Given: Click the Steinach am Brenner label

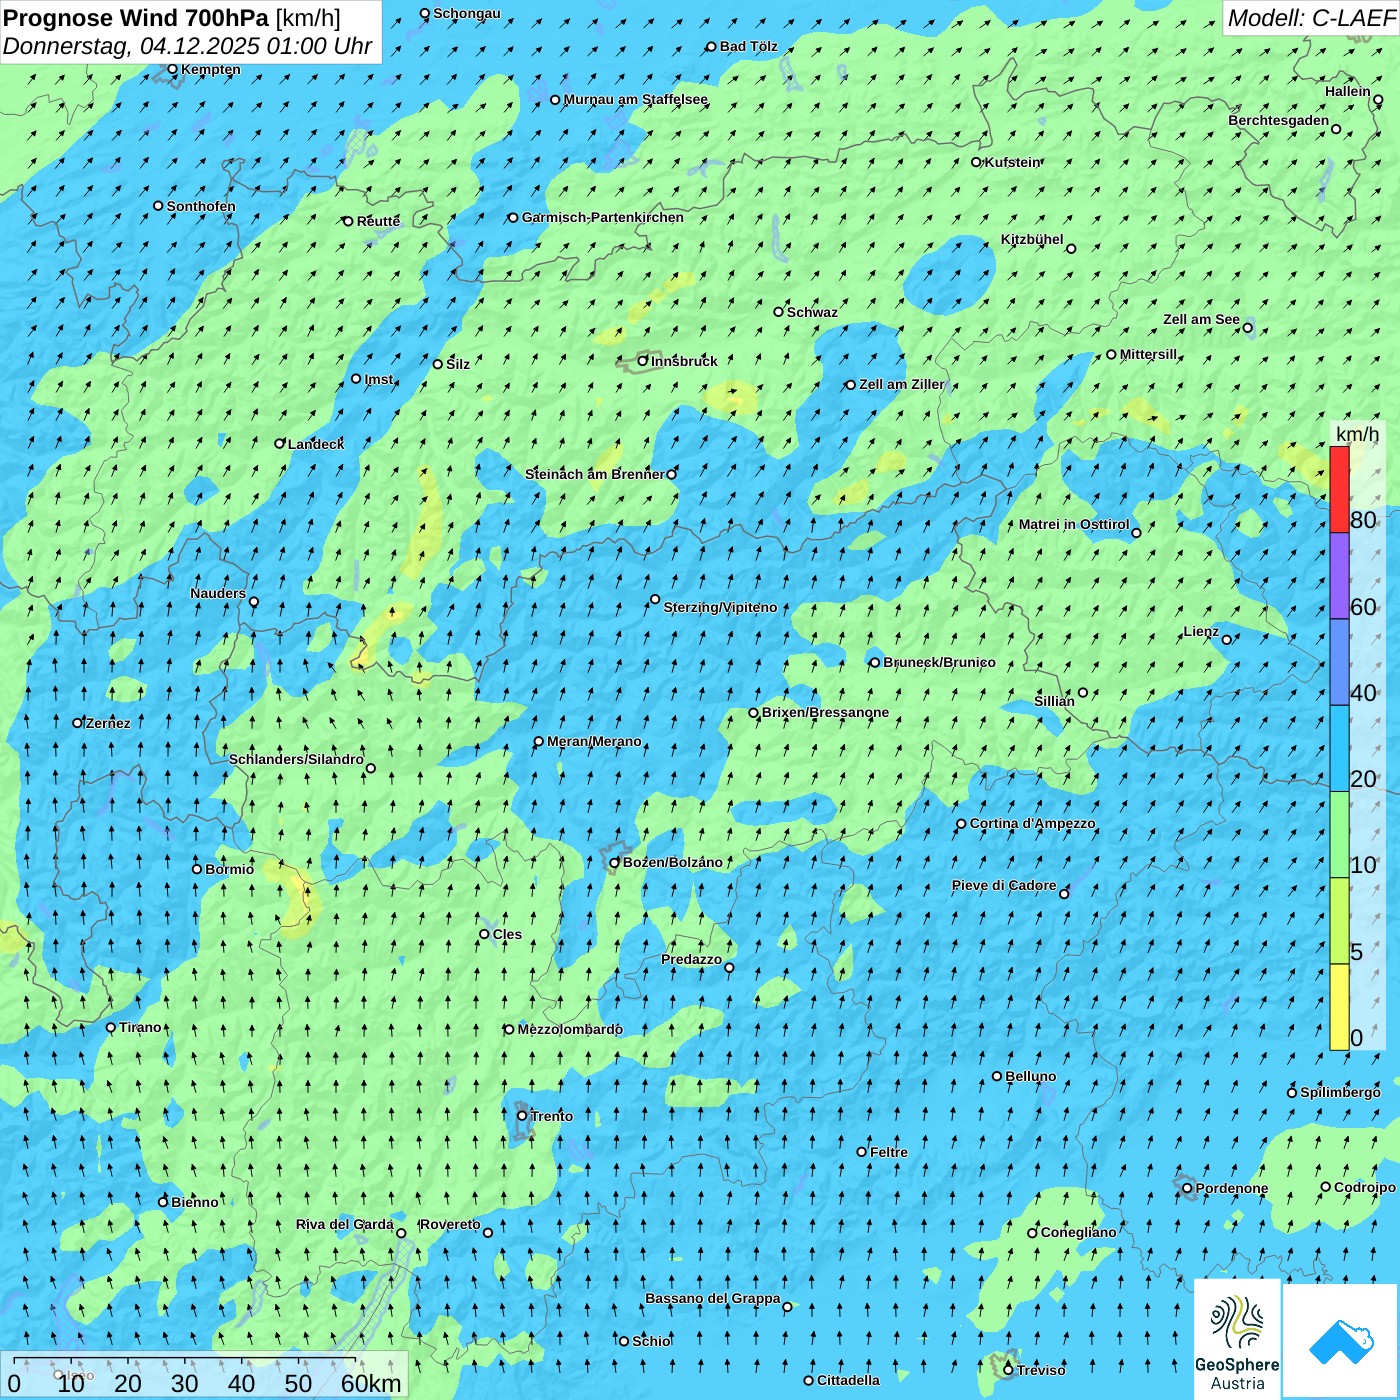Looking at the screenshot, I should [594, 474].
